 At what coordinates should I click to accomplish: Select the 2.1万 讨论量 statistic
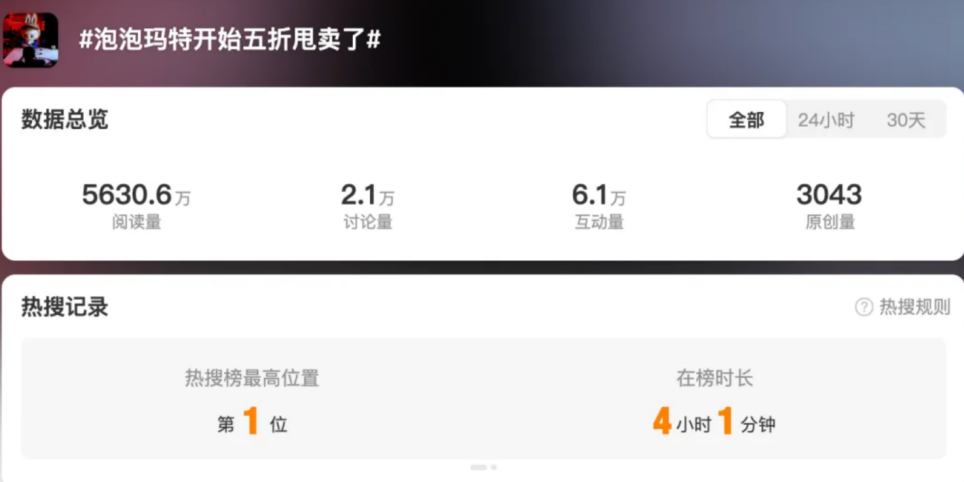[x=368, y=206]
